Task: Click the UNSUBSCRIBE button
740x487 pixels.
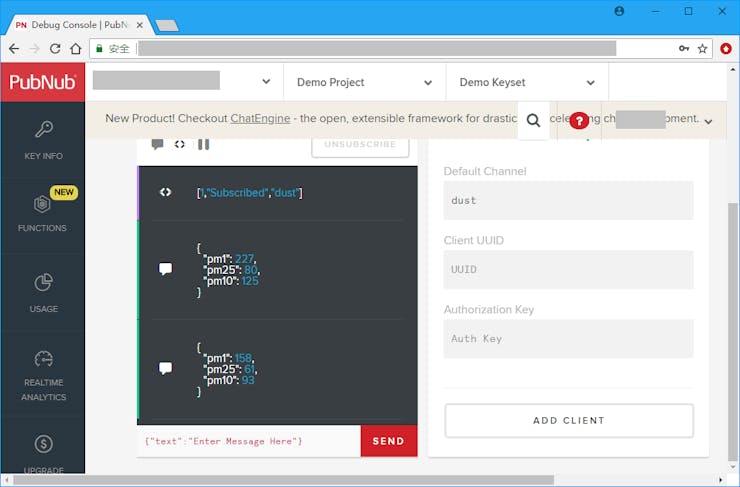Action: point(360,146)
